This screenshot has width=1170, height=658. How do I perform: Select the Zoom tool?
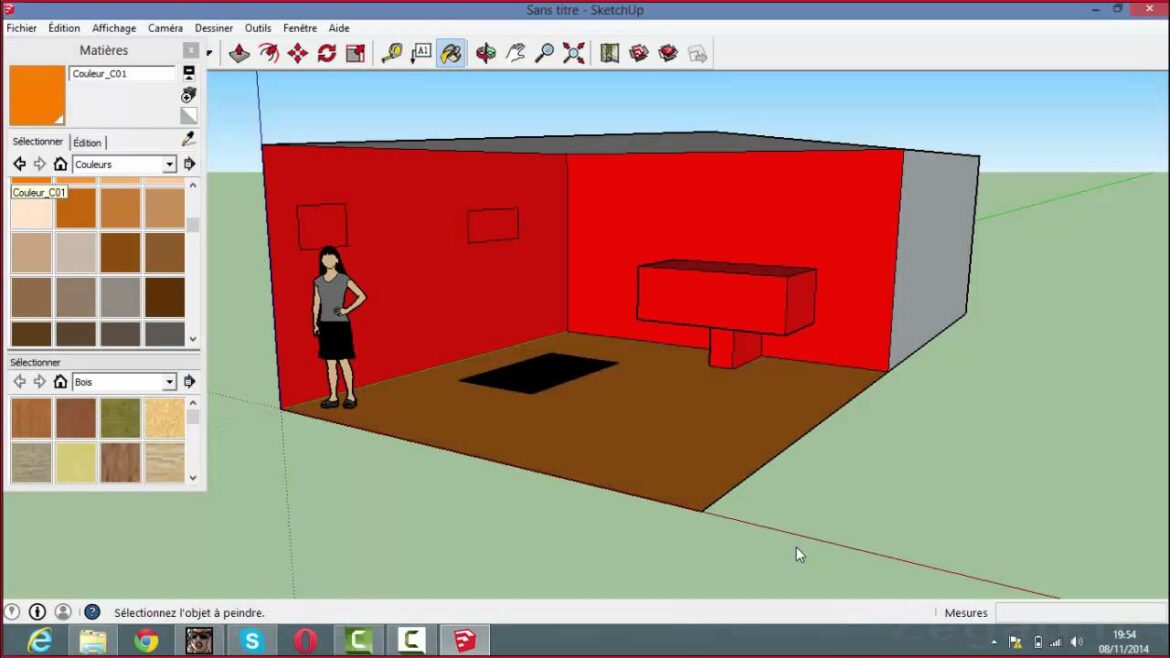pyautogui.click(x=543, y=54)
